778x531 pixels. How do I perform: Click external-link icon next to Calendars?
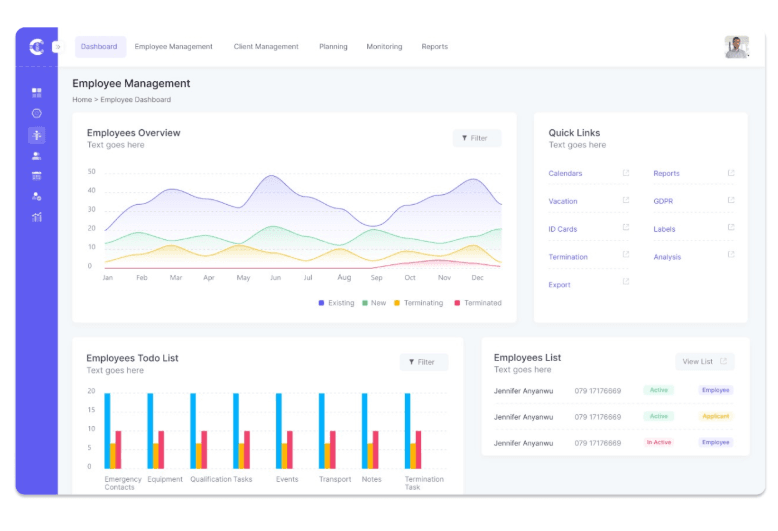pos(626,173)
